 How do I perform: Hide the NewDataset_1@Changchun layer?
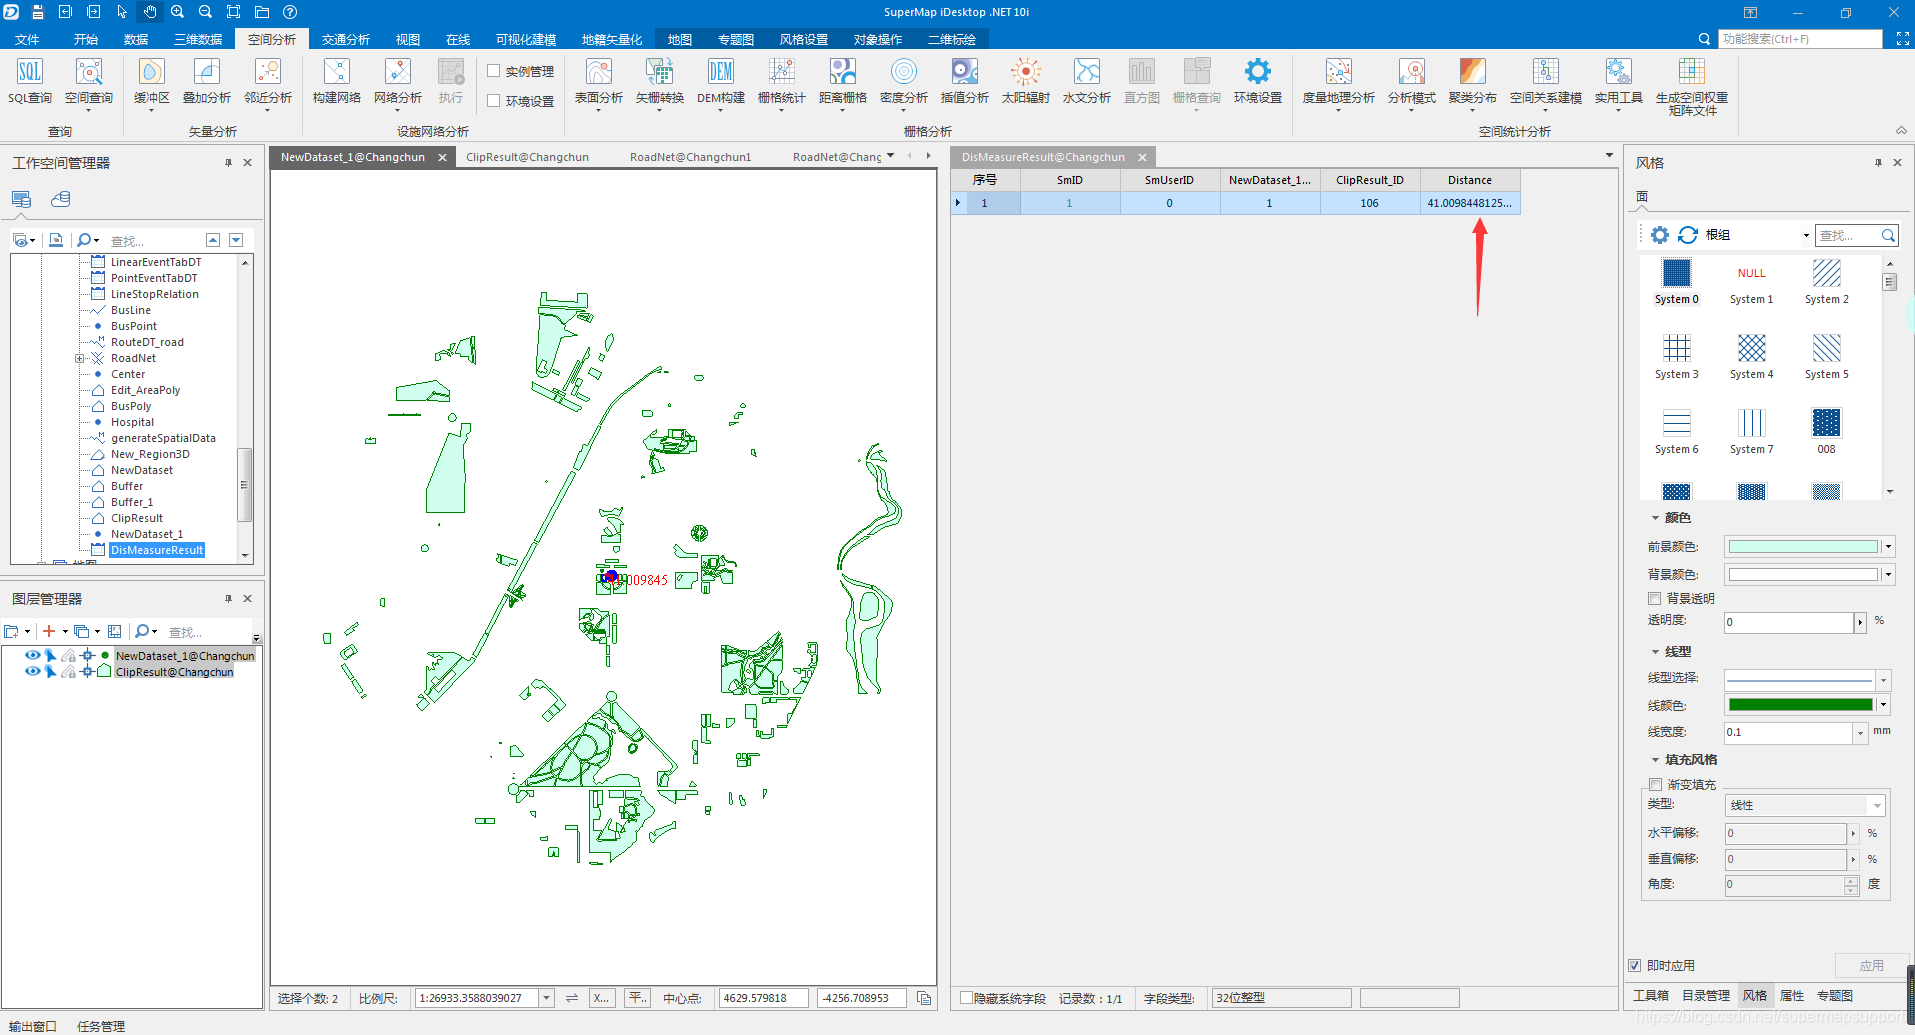tap(32, 656)
